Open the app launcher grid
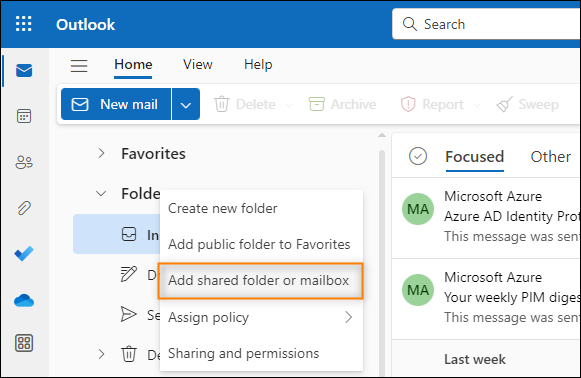The width and height of the screenshot is (581, 378). point(24,24)
